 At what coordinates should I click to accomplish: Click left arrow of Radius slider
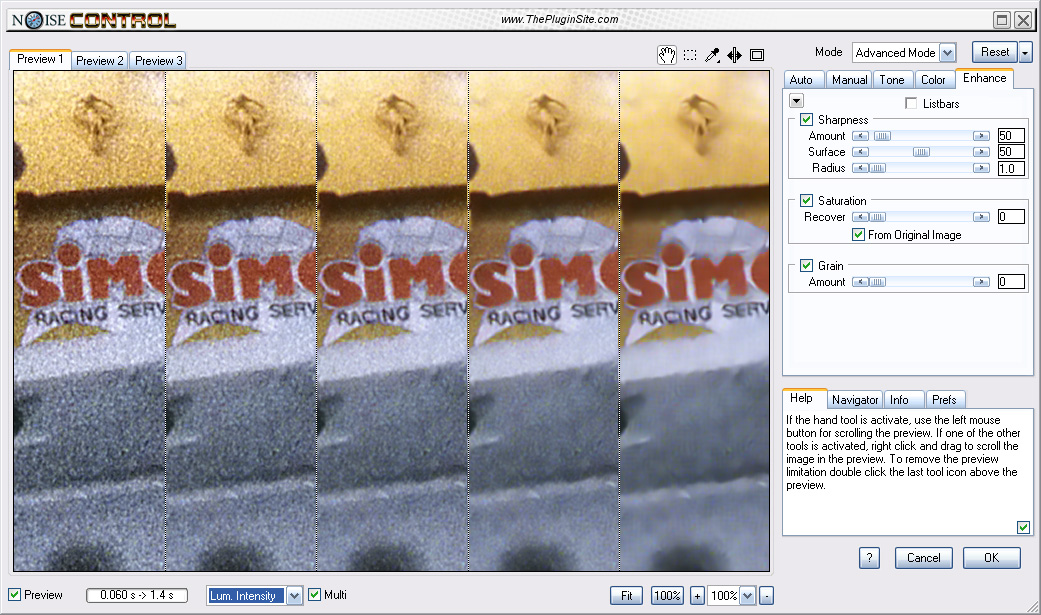pyautogui.click(x=860, y=168)
